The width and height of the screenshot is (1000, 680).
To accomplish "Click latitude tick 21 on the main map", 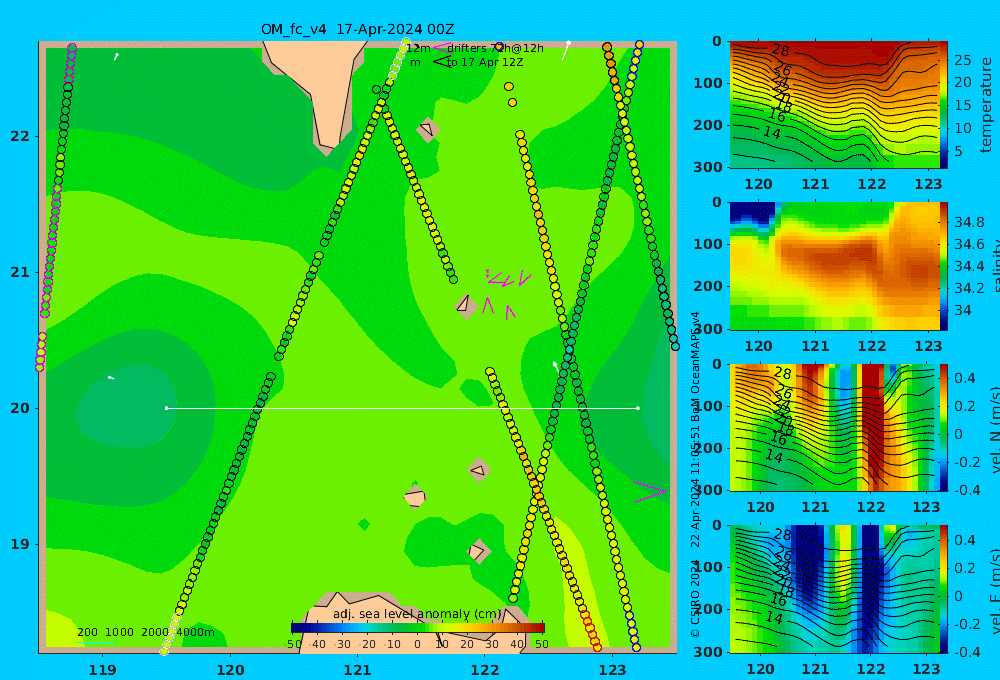I will [20, 272].
